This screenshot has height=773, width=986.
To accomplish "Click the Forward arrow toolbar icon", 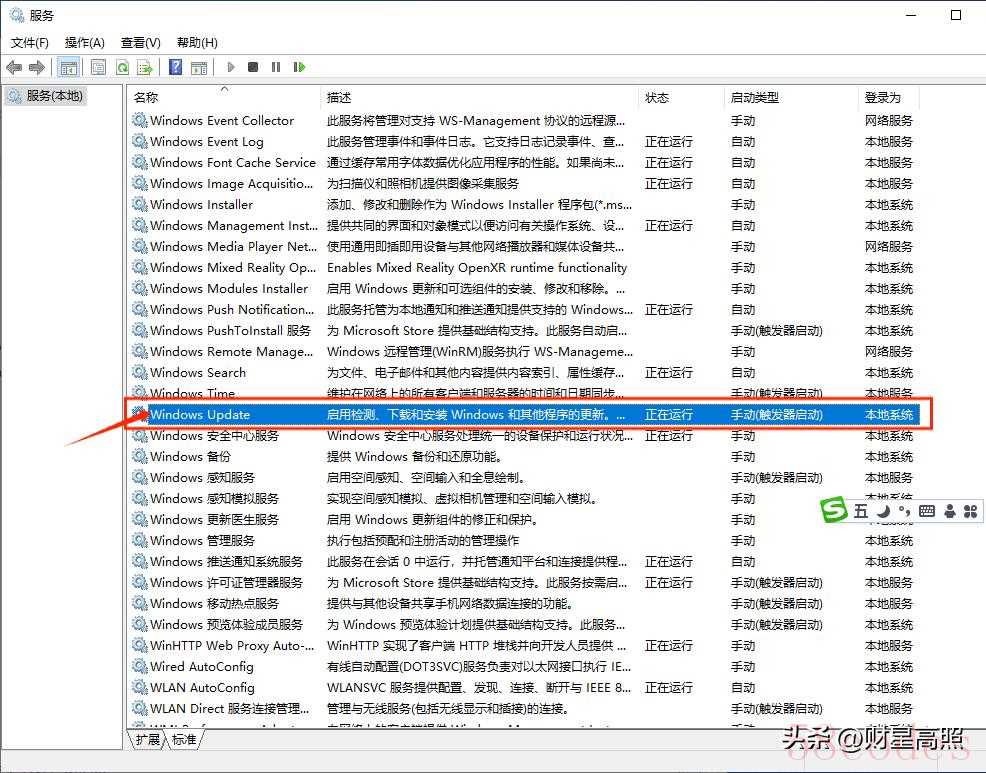I will coord(37,67).
